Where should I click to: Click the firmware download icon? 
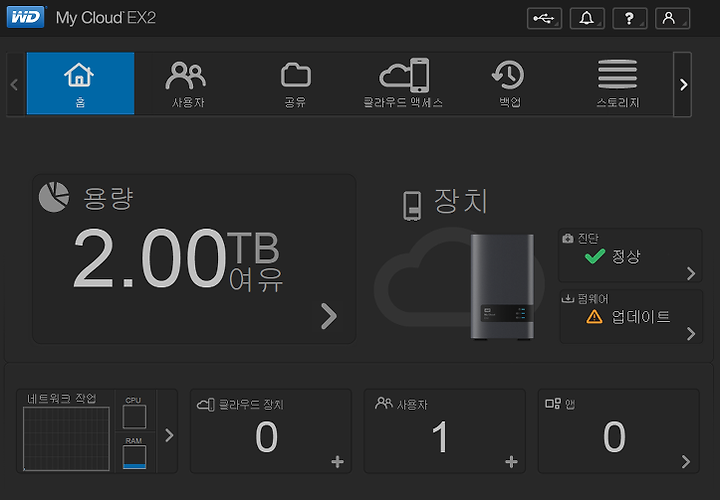(x=568, y=298)
